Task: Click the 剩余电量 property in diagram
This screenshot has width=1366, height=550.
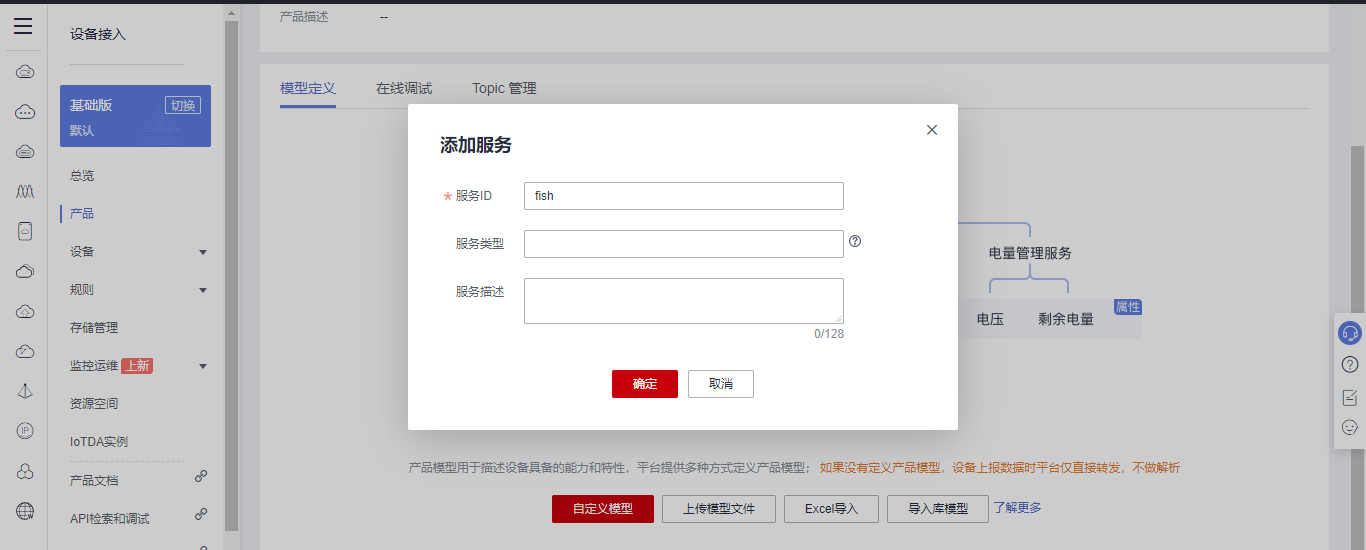Action: coord(1066,319)
